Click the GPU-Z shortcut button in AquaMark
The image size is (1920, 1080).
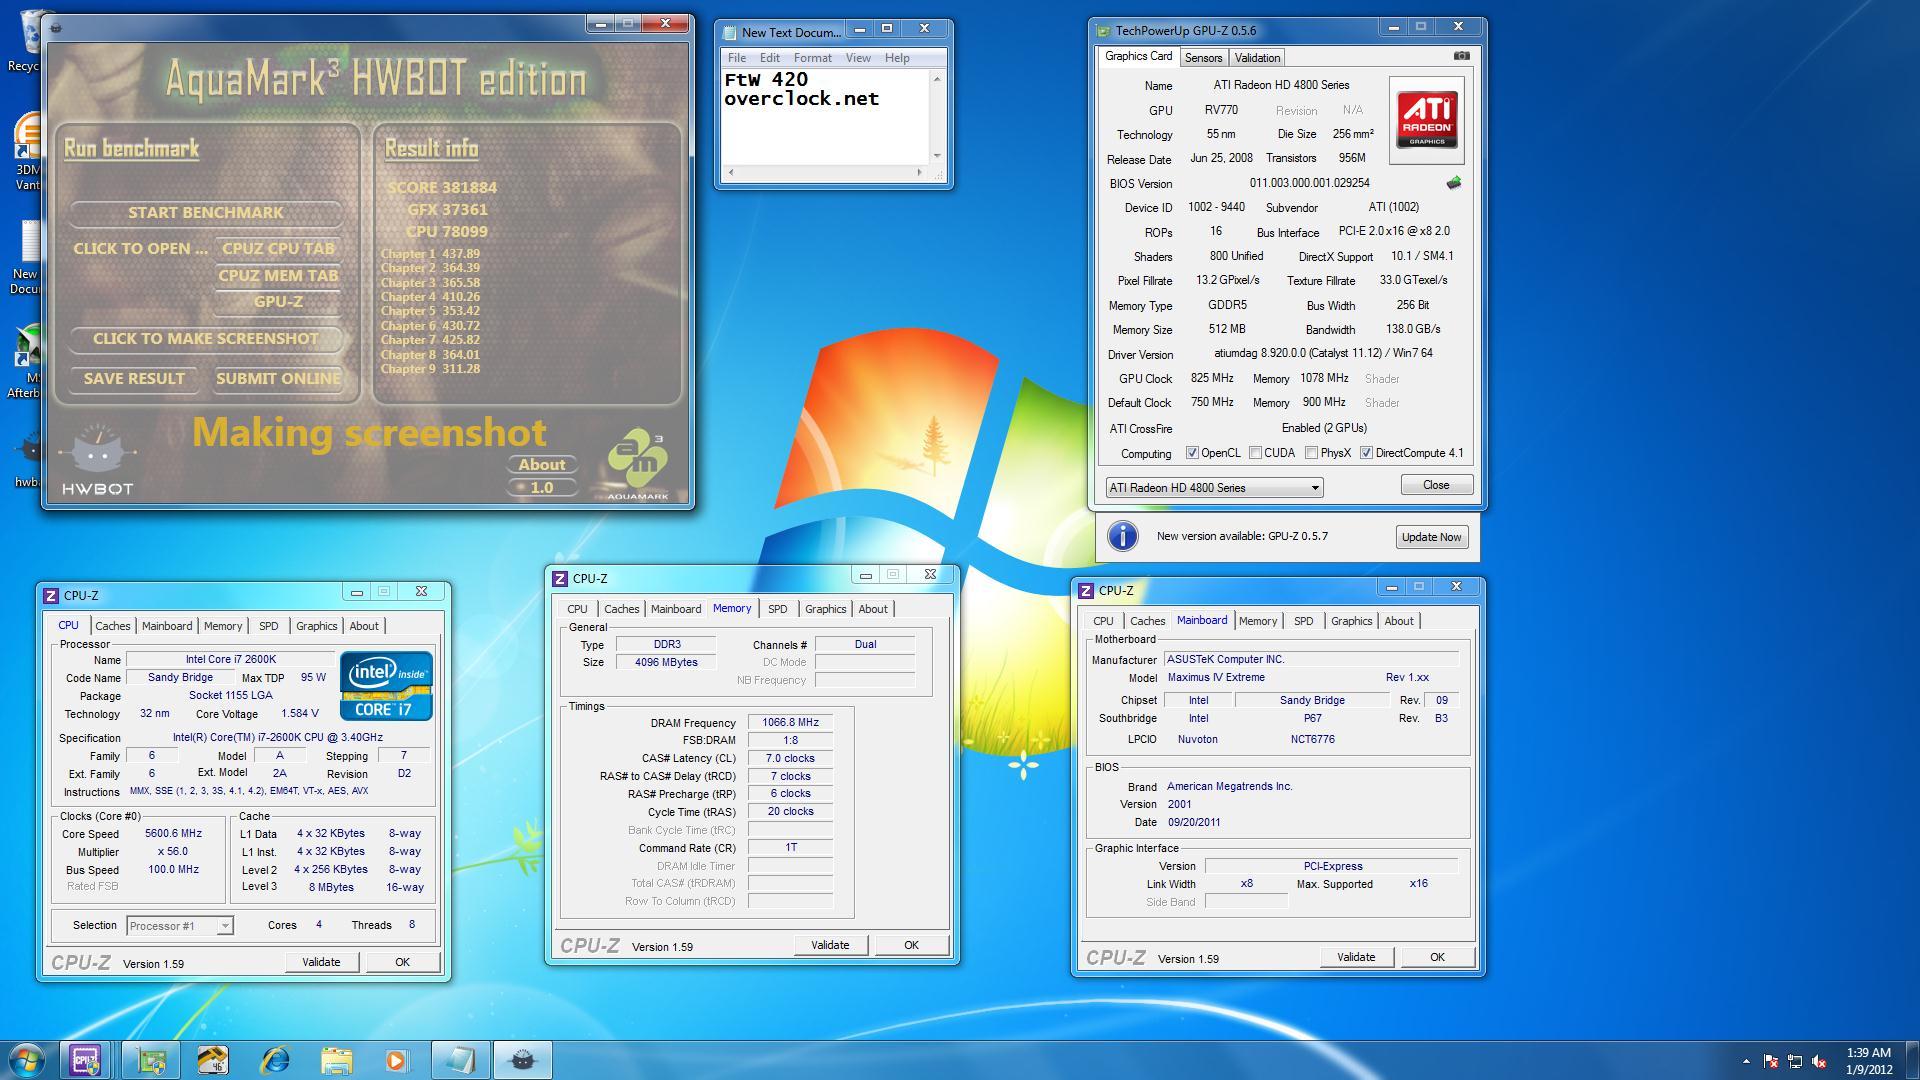click(x=278, y=302)
